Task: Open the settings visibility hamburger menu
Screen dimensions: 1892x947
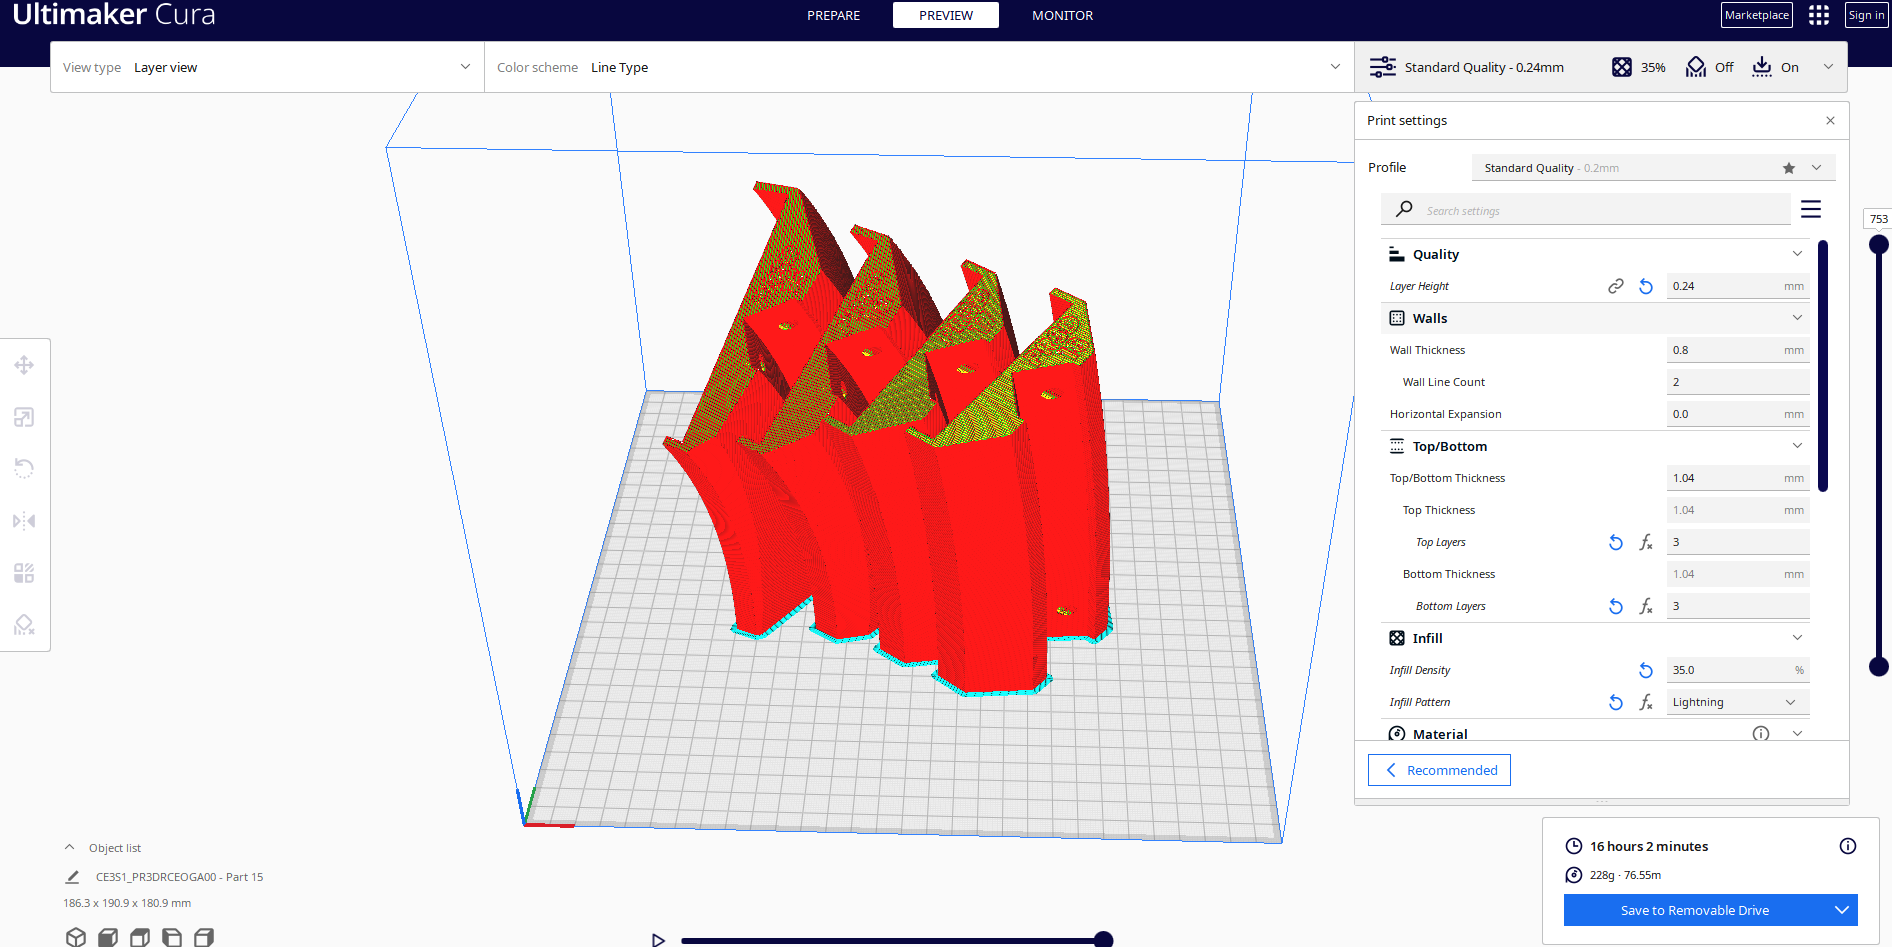Action: coord(1811,209)
